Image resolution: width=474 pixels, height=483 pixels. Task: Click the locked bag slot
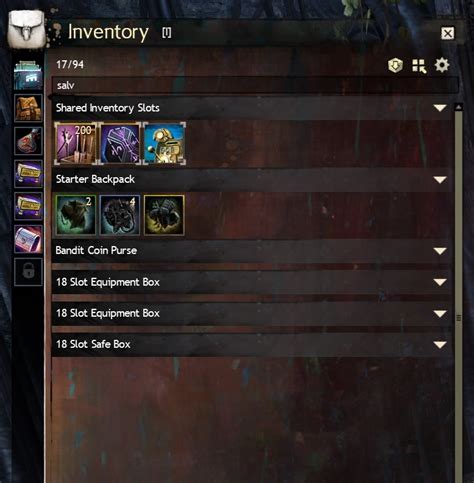[28, 272]
